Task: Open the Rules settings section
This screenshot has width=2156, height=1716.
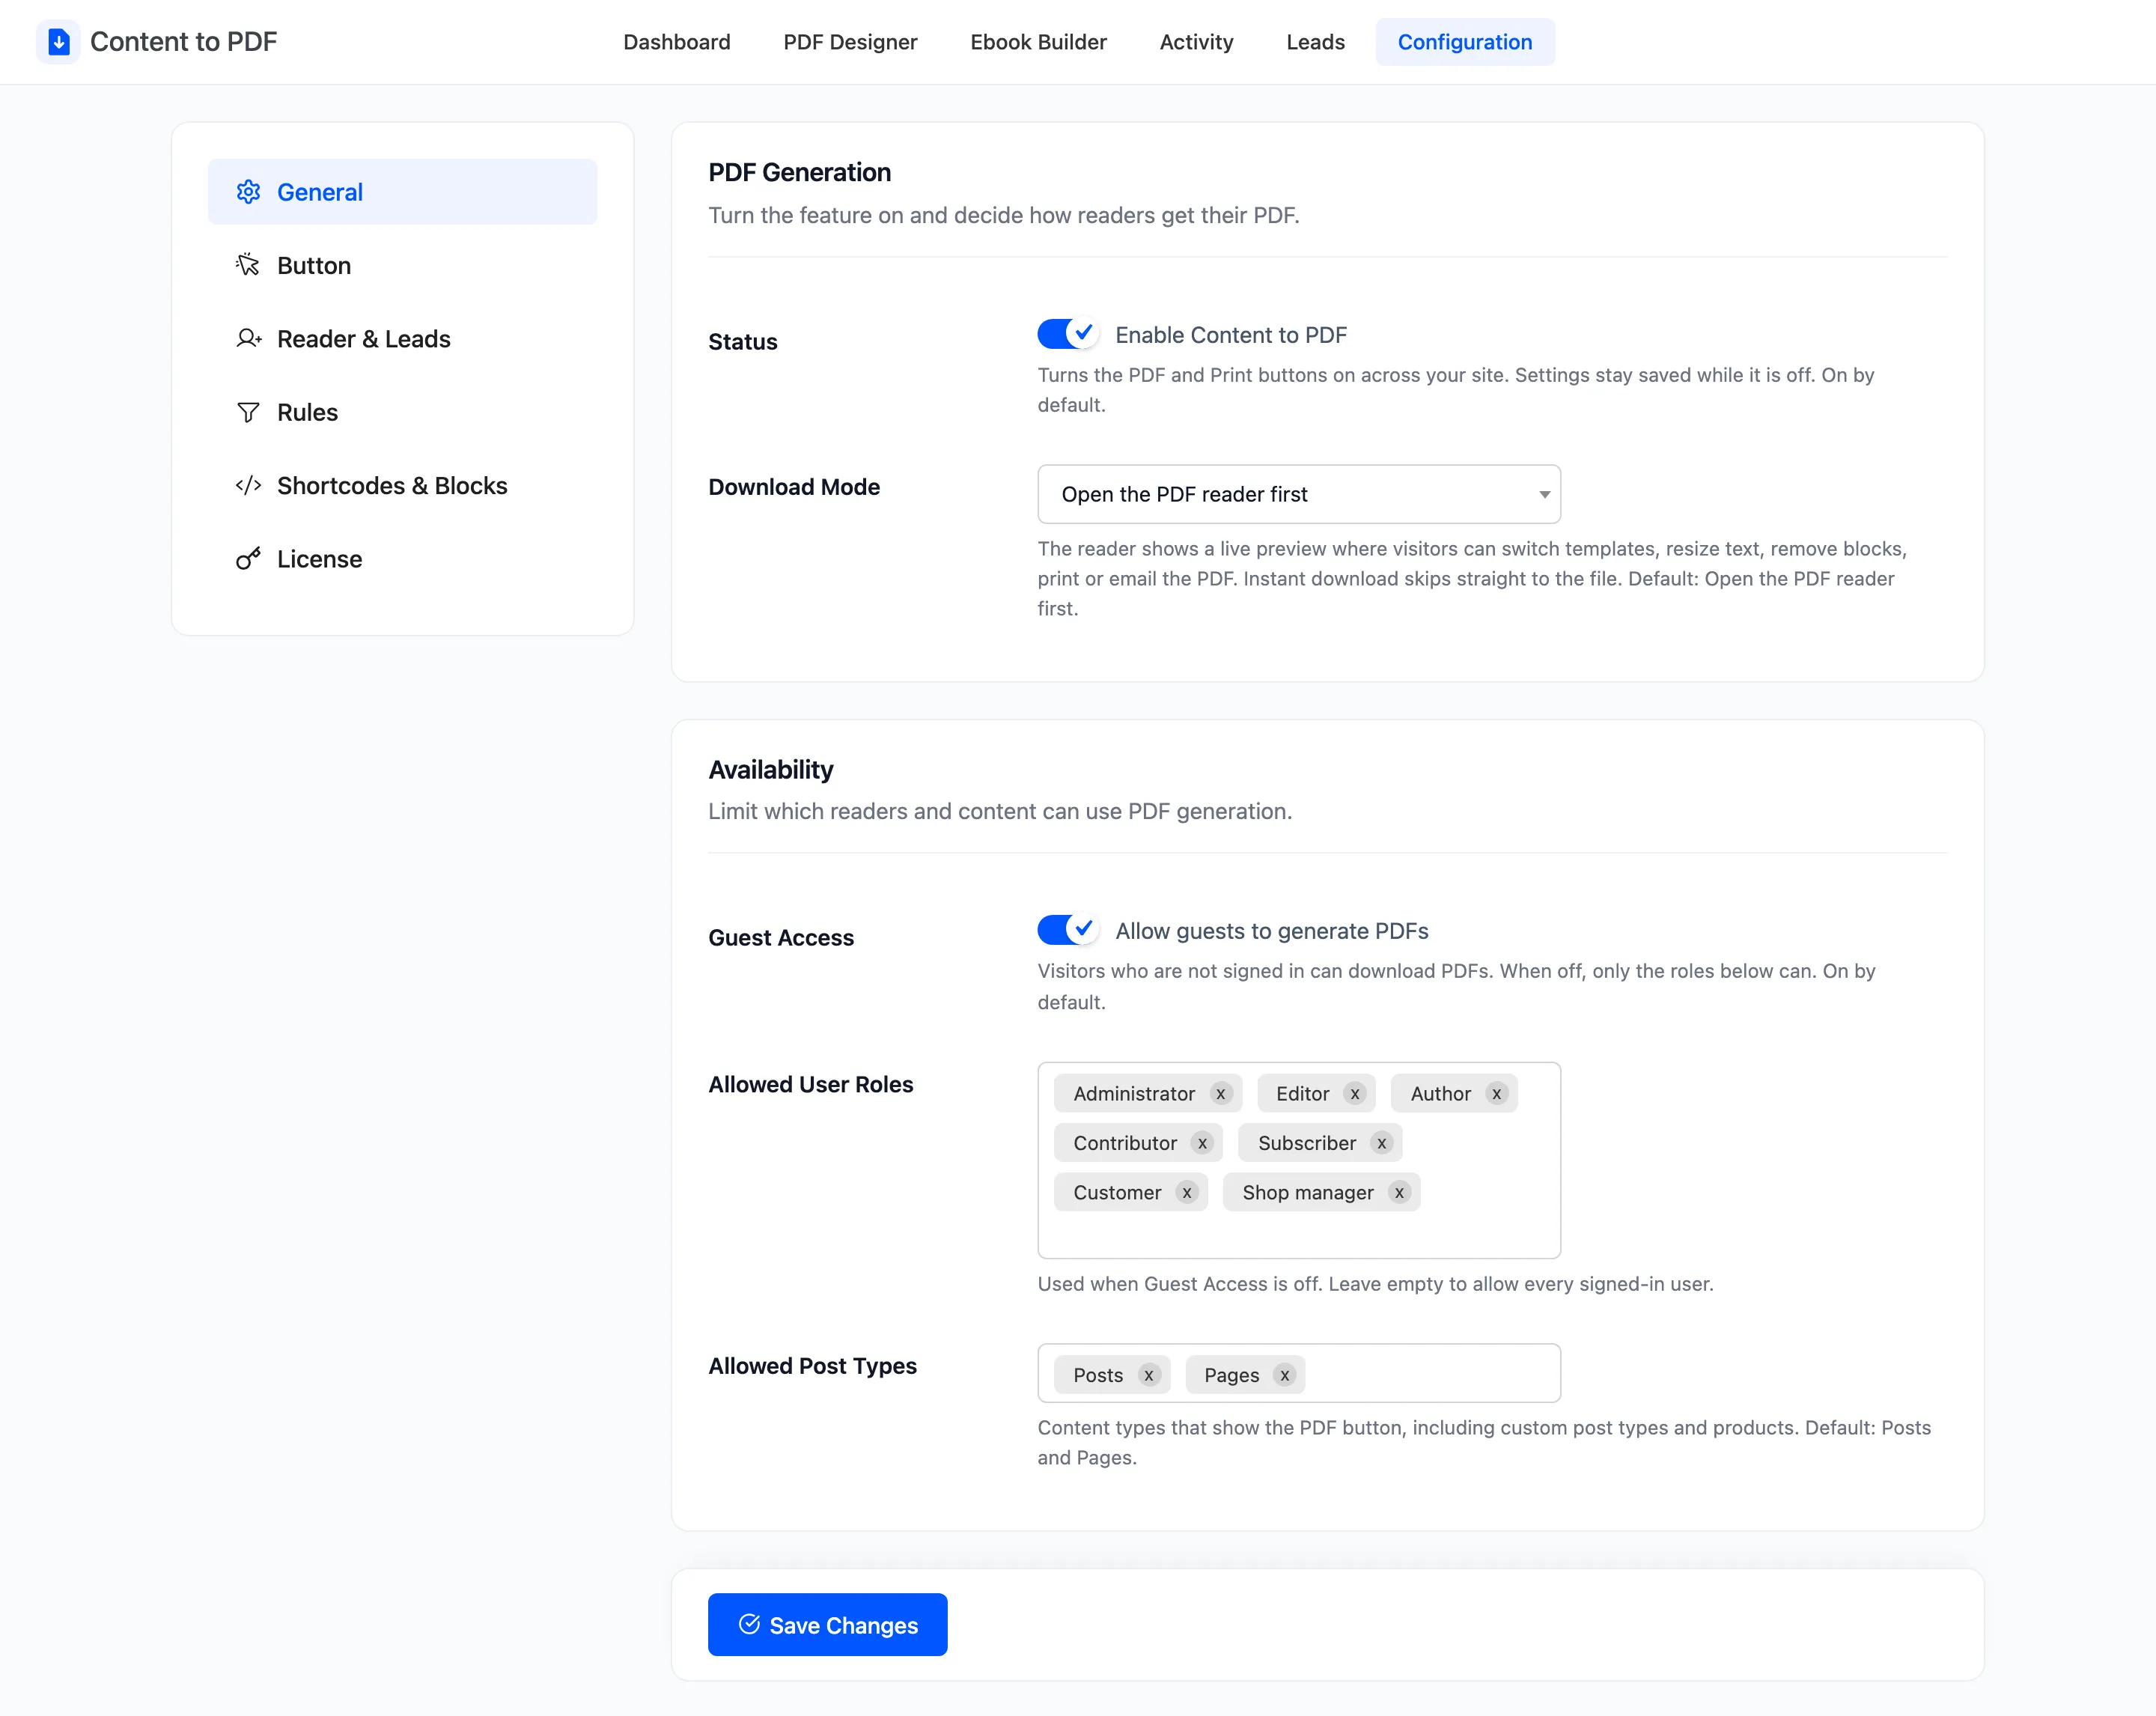Action: [402, 412]
